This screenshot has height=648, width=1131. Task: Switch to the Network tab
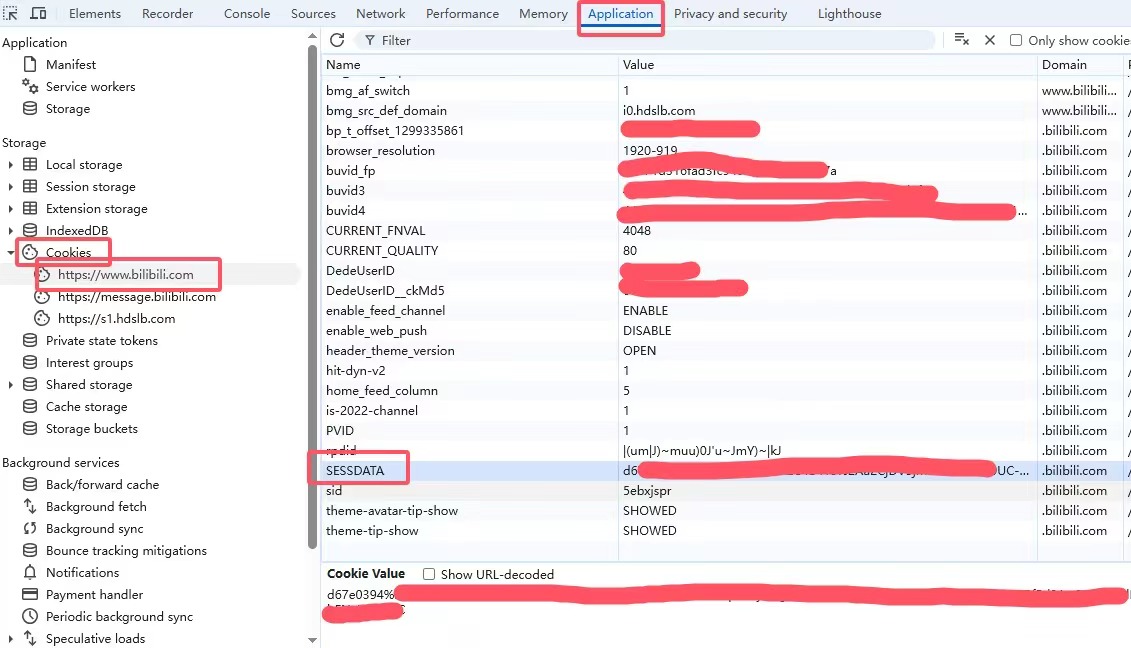coord(380,13)
